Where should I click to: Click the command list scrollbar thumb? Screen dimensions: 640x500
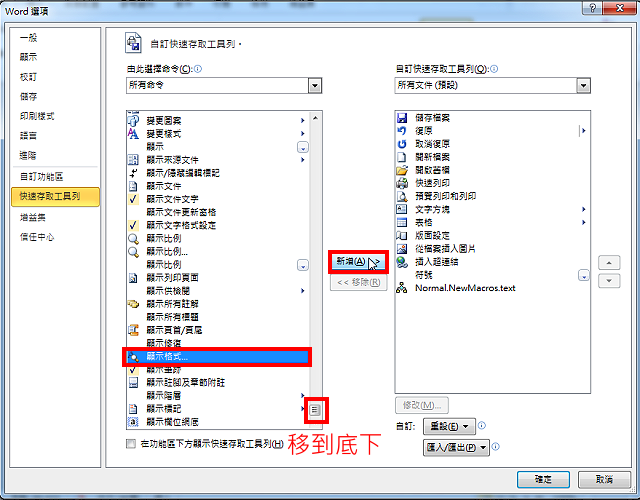point(315,409)
